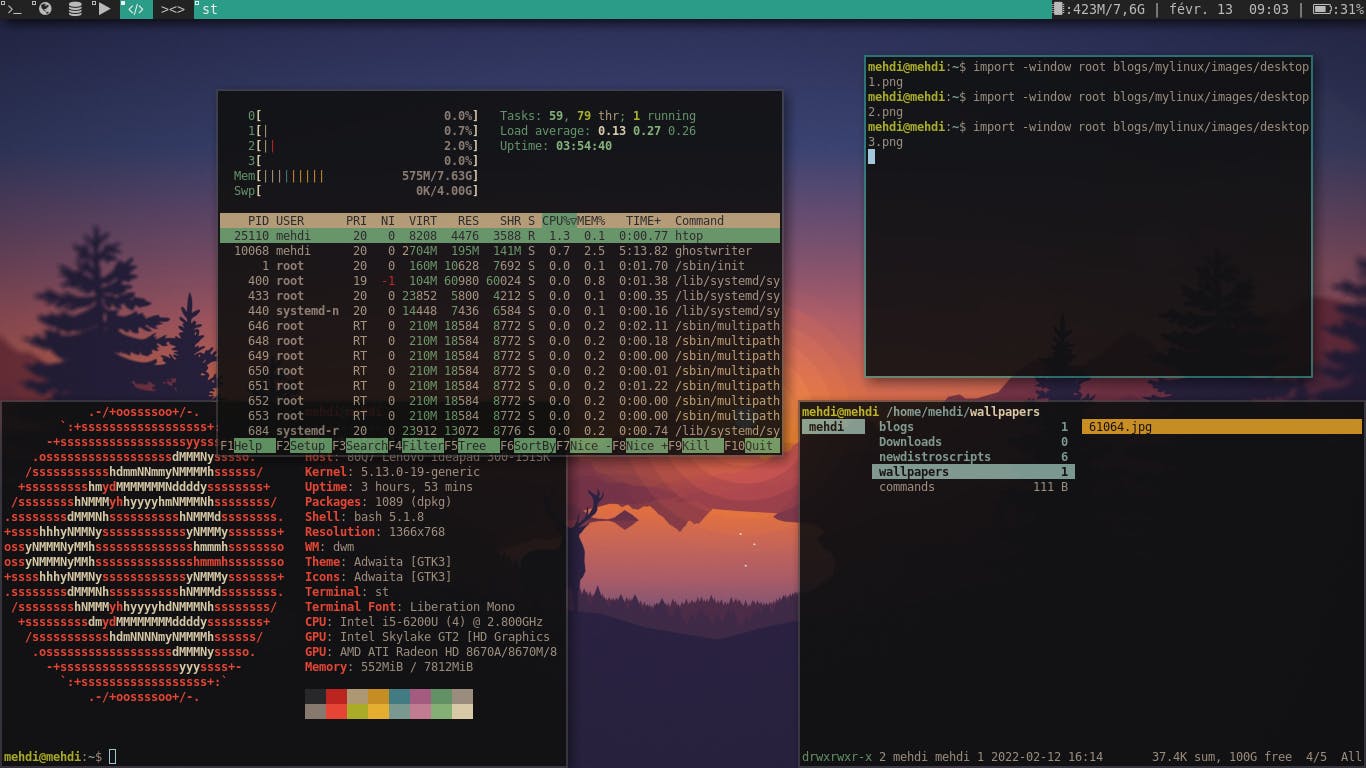The width and height of the screenshot is (1366, 768).
Task: Switch to the globe browser tag
Action: [x=44, y=9]
